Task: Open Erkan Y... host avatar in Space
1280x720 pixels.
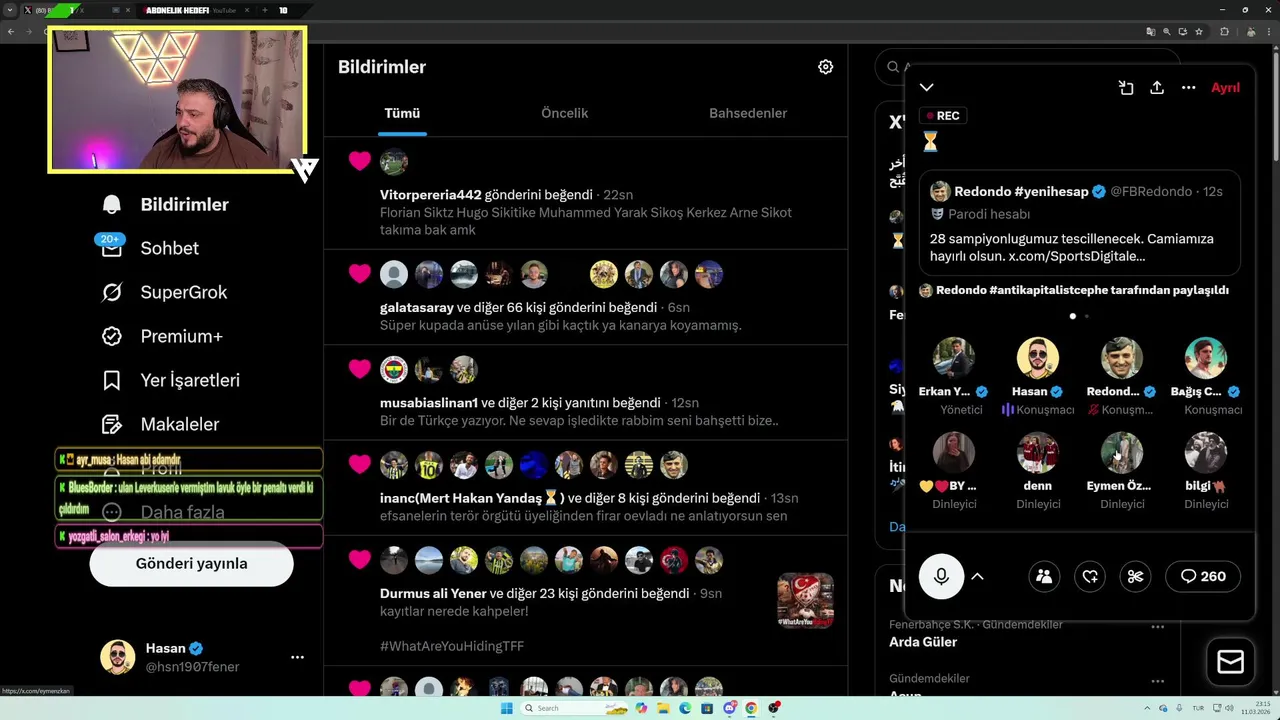Action: (953, 358)
